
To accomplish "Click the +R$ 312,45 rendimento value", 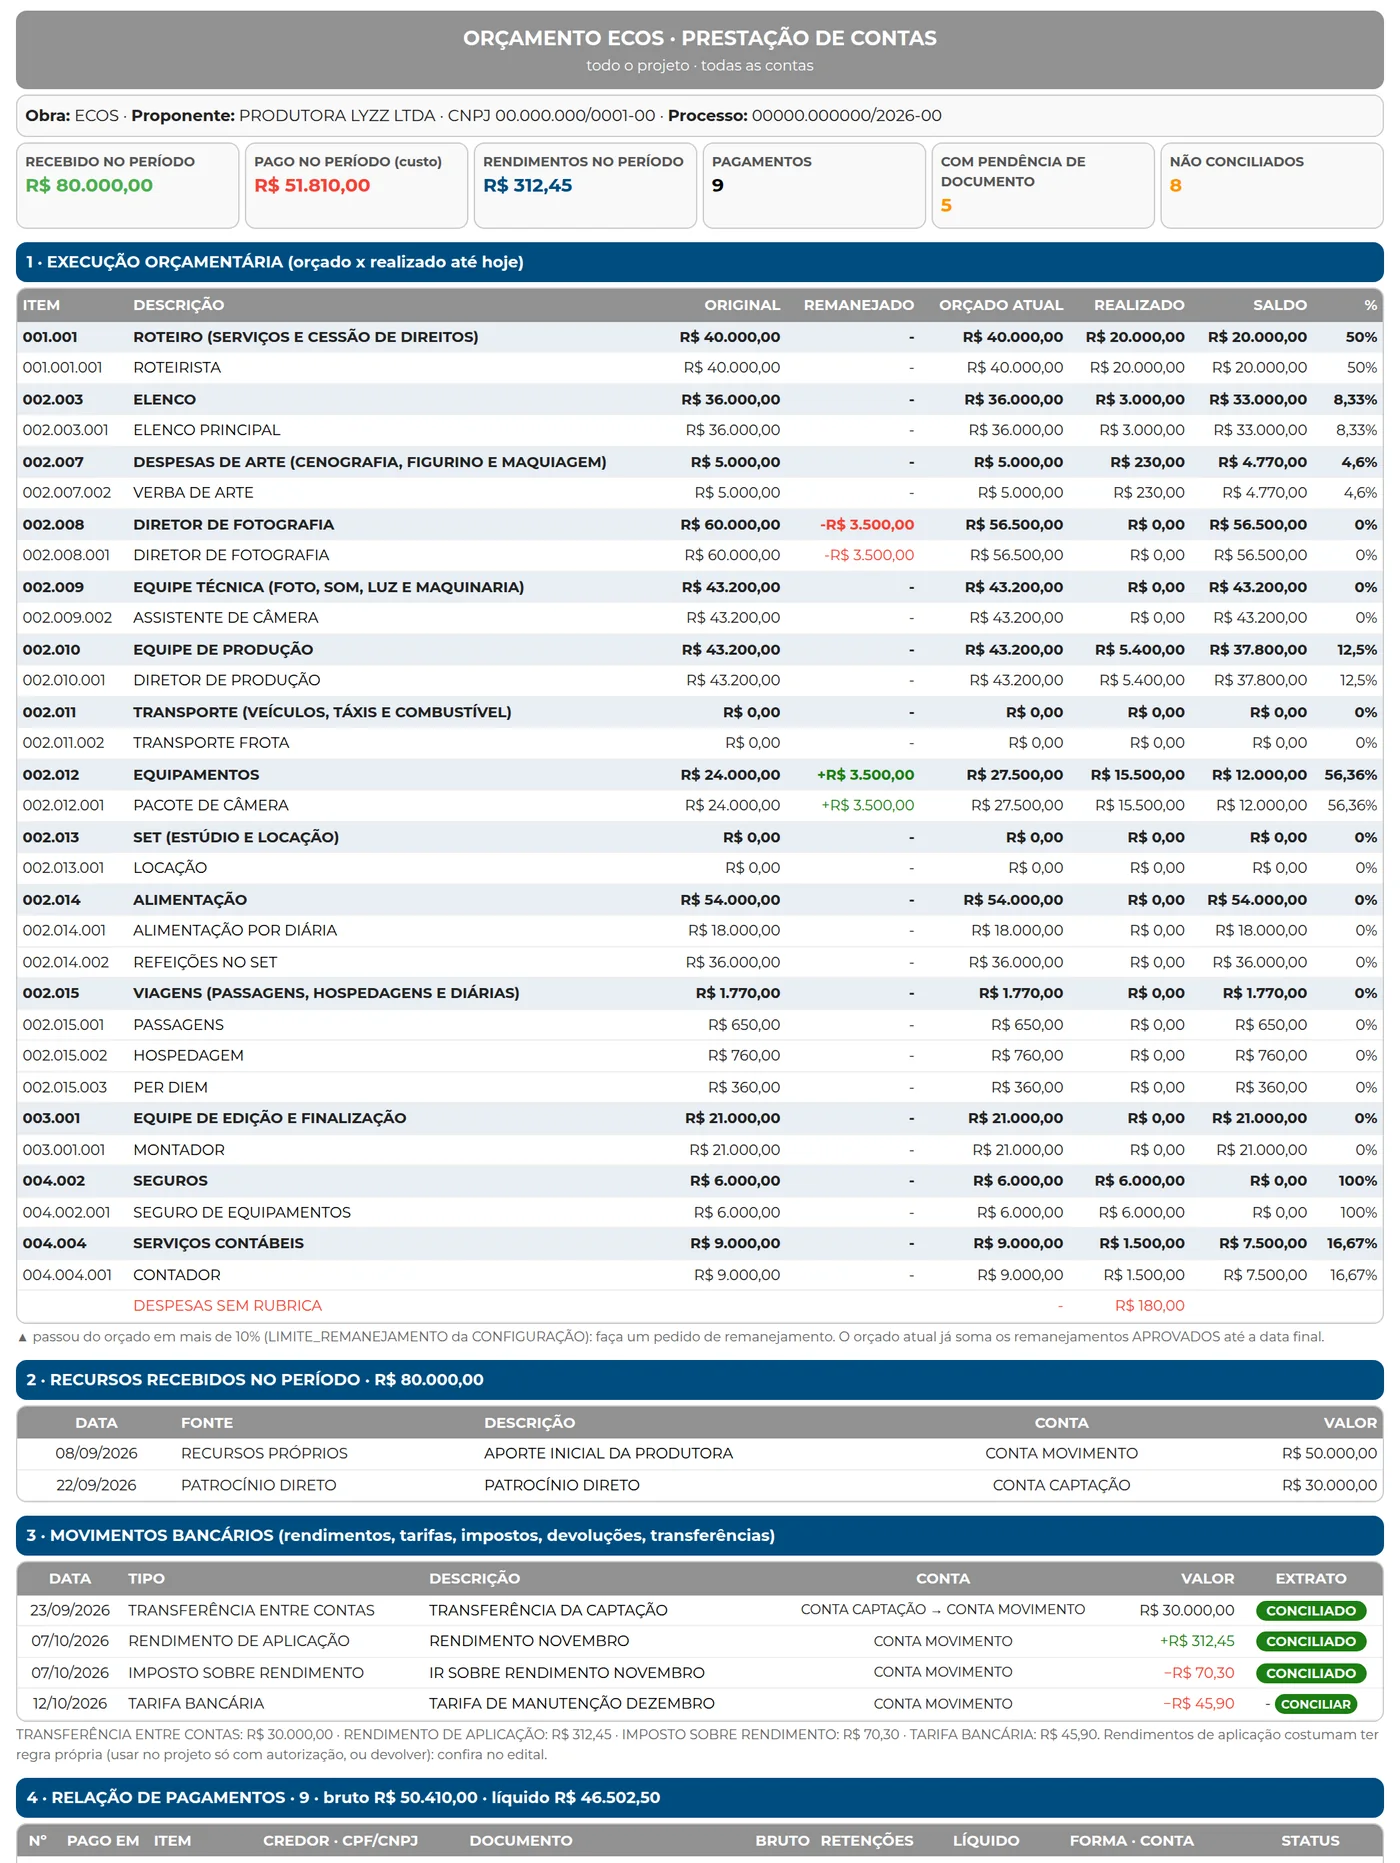I will (x=1197, y=1641).
